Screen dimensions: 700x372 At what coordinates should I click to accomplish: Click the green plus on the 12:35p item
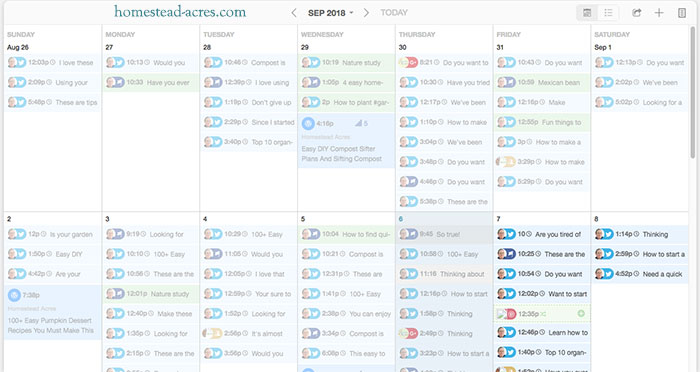click(x=581, y=313)
